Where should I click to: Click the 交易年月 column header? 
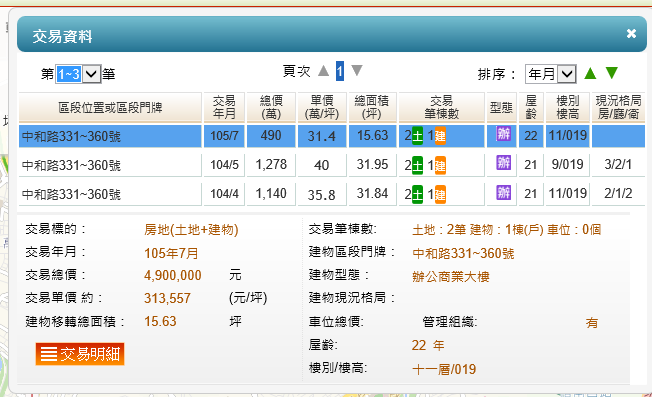coord(224,108)
